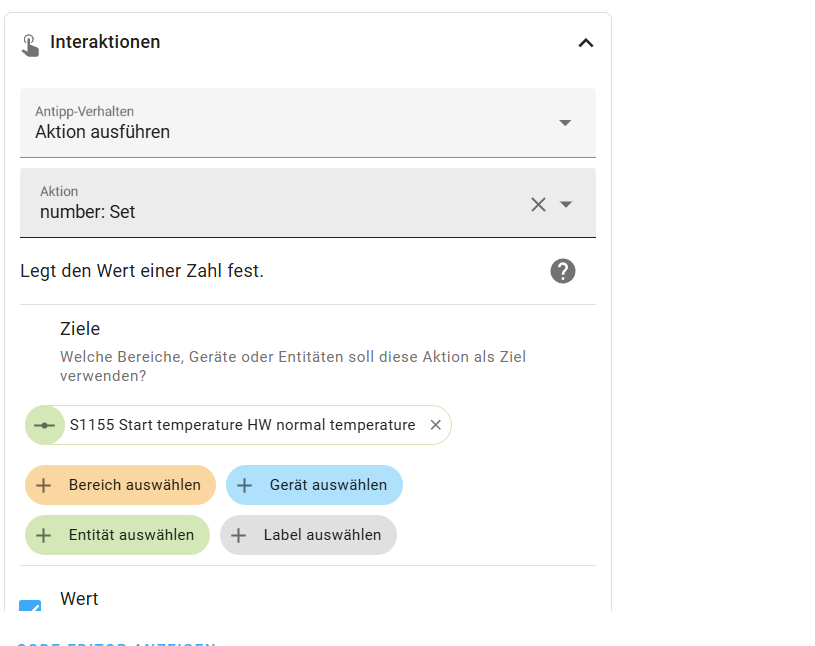Remove the S1155 Start temperature target
Screen dimensions: 815x646
[435, 425]
